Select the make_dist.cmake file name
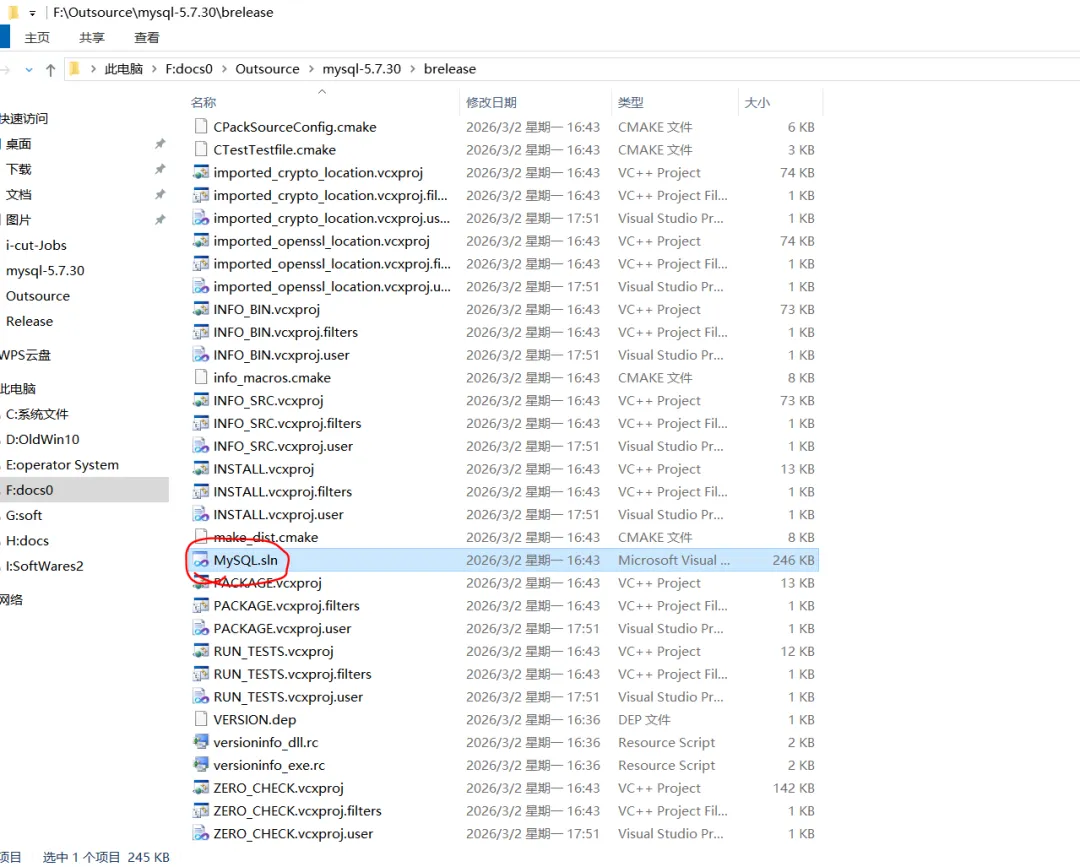 [266, 537]
